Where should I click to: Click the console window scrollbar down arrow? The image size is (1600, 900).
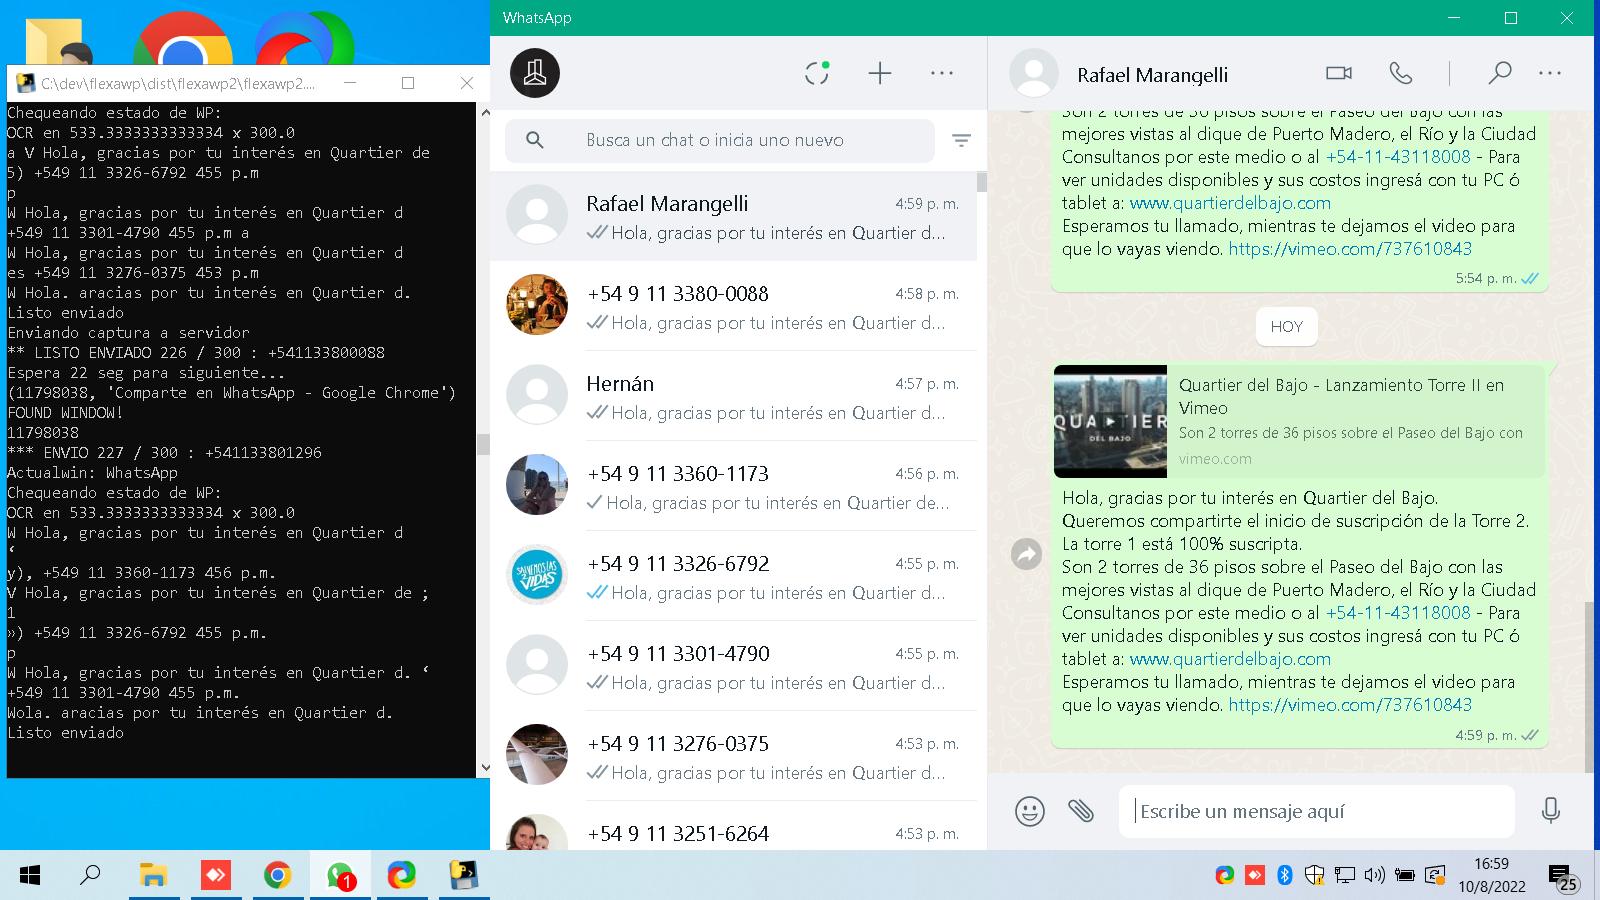(x=485, y=768)
